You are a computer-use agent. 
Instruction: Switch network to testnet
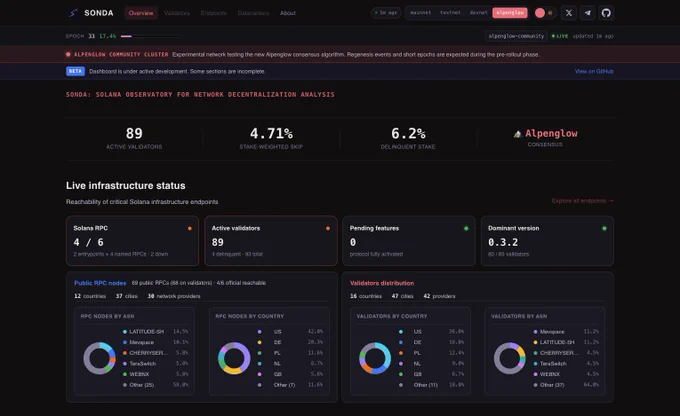[450, 13]
